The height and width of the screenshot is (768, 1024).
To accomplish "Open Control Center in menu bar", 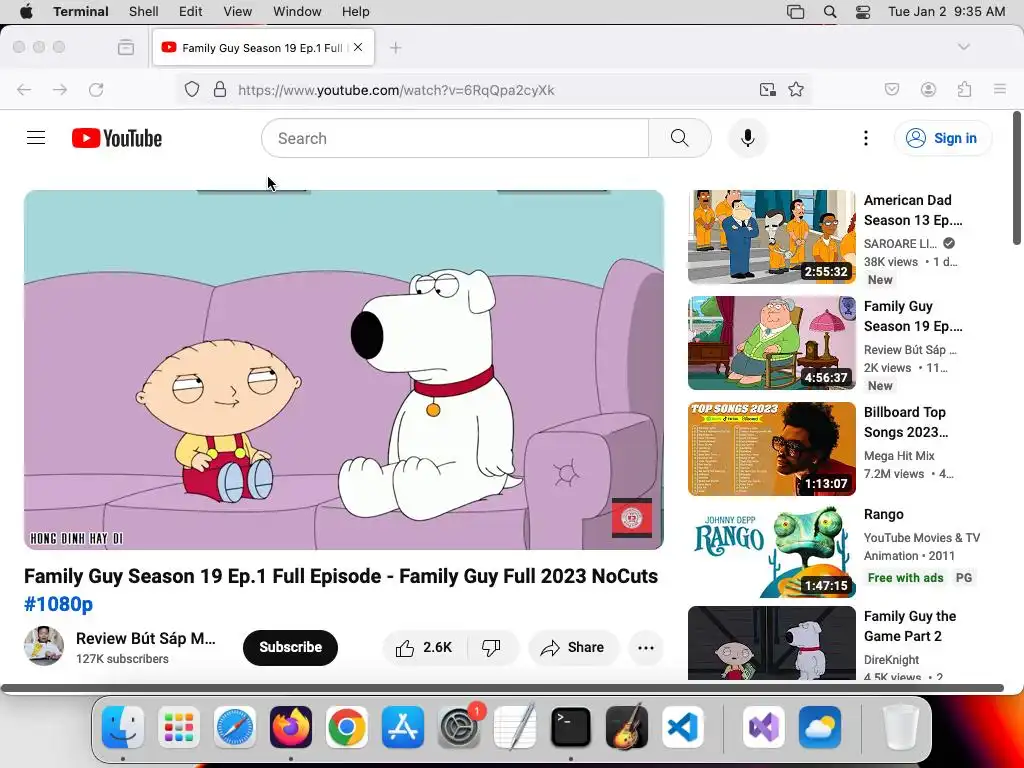I will [863, 11].
